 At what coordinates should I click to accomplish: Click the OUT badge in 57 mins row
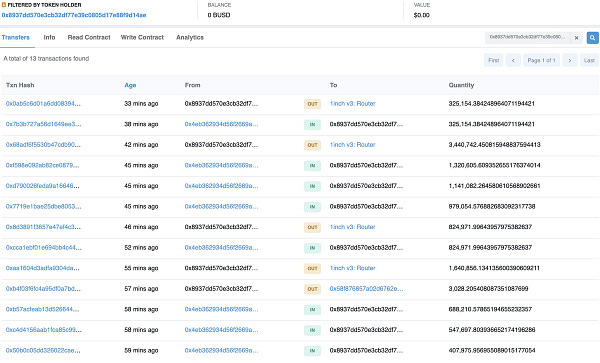312,289
